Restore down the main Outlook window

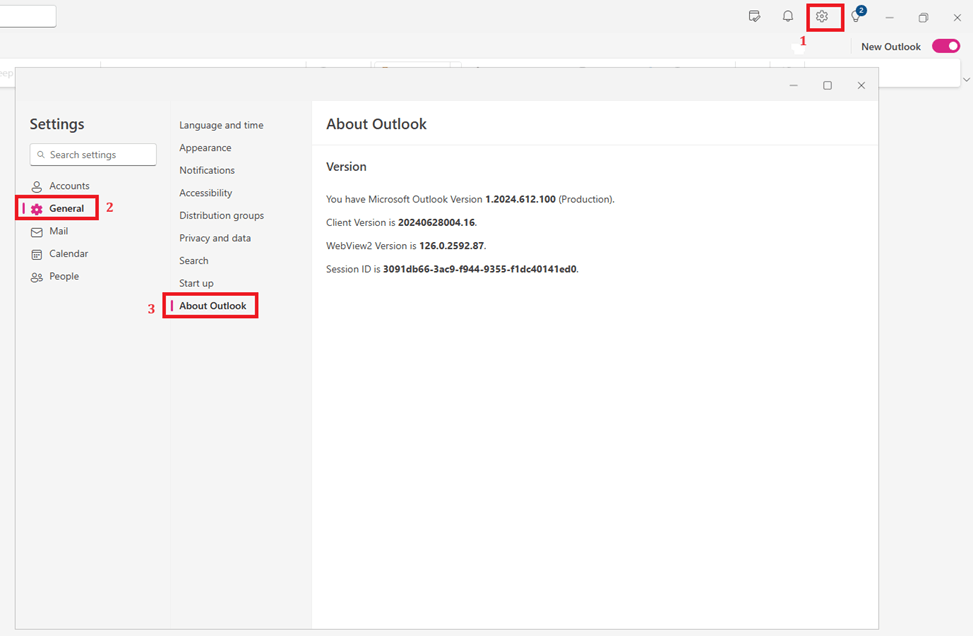tap(923, 17)
